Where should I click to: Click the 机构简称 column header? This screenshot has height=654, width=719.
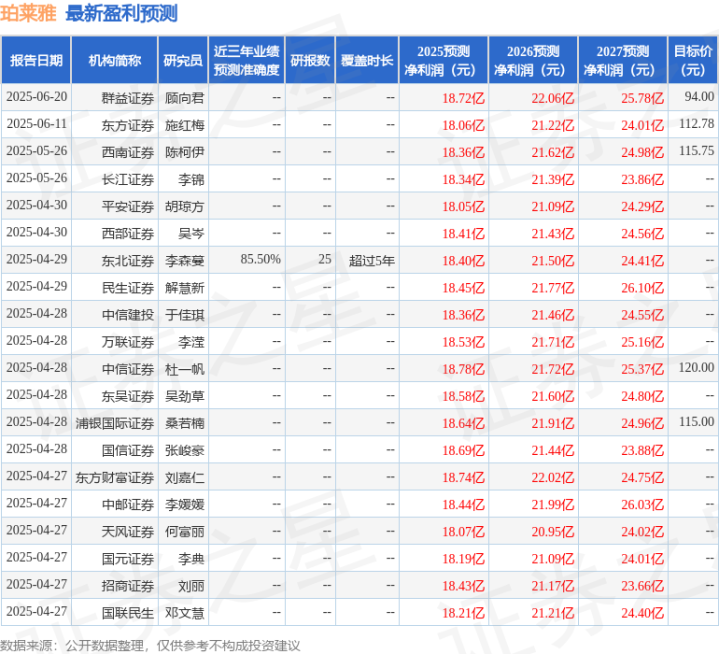coord(115,60)
